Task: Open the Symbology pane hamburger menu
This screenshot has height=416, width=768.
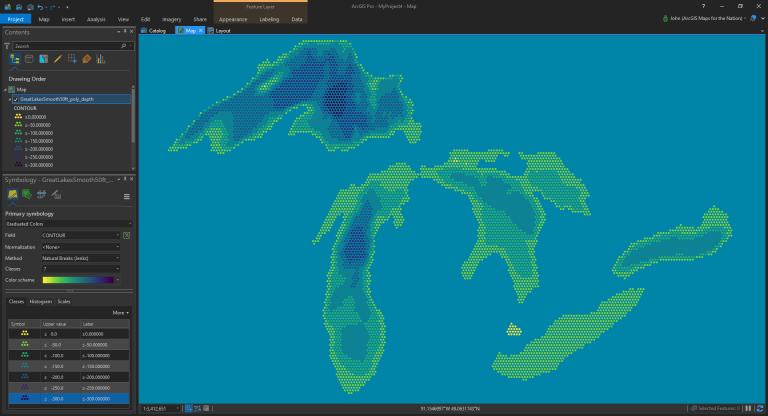Action: (127, 196)
